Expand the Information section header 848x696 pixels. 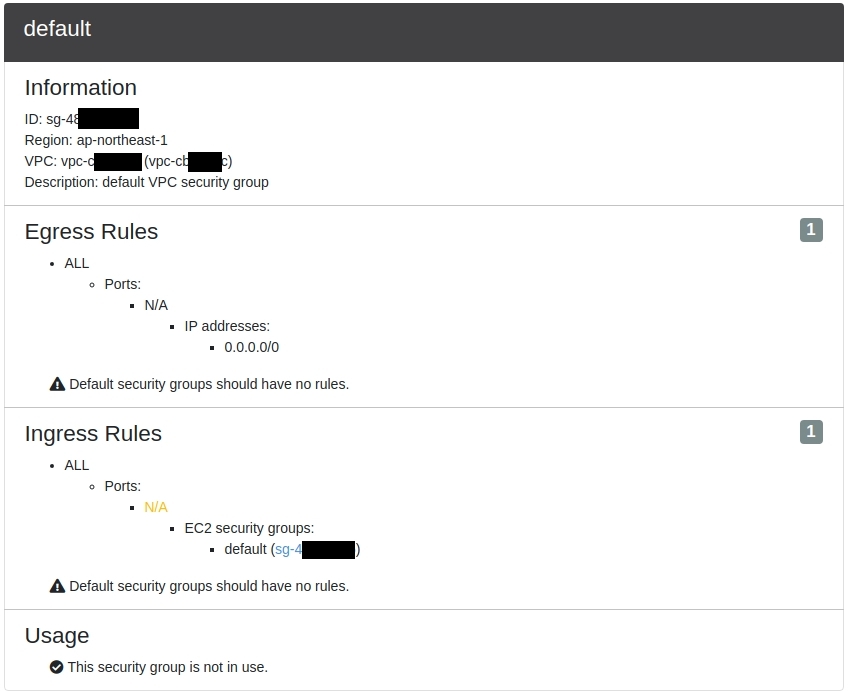pos(80,88)
